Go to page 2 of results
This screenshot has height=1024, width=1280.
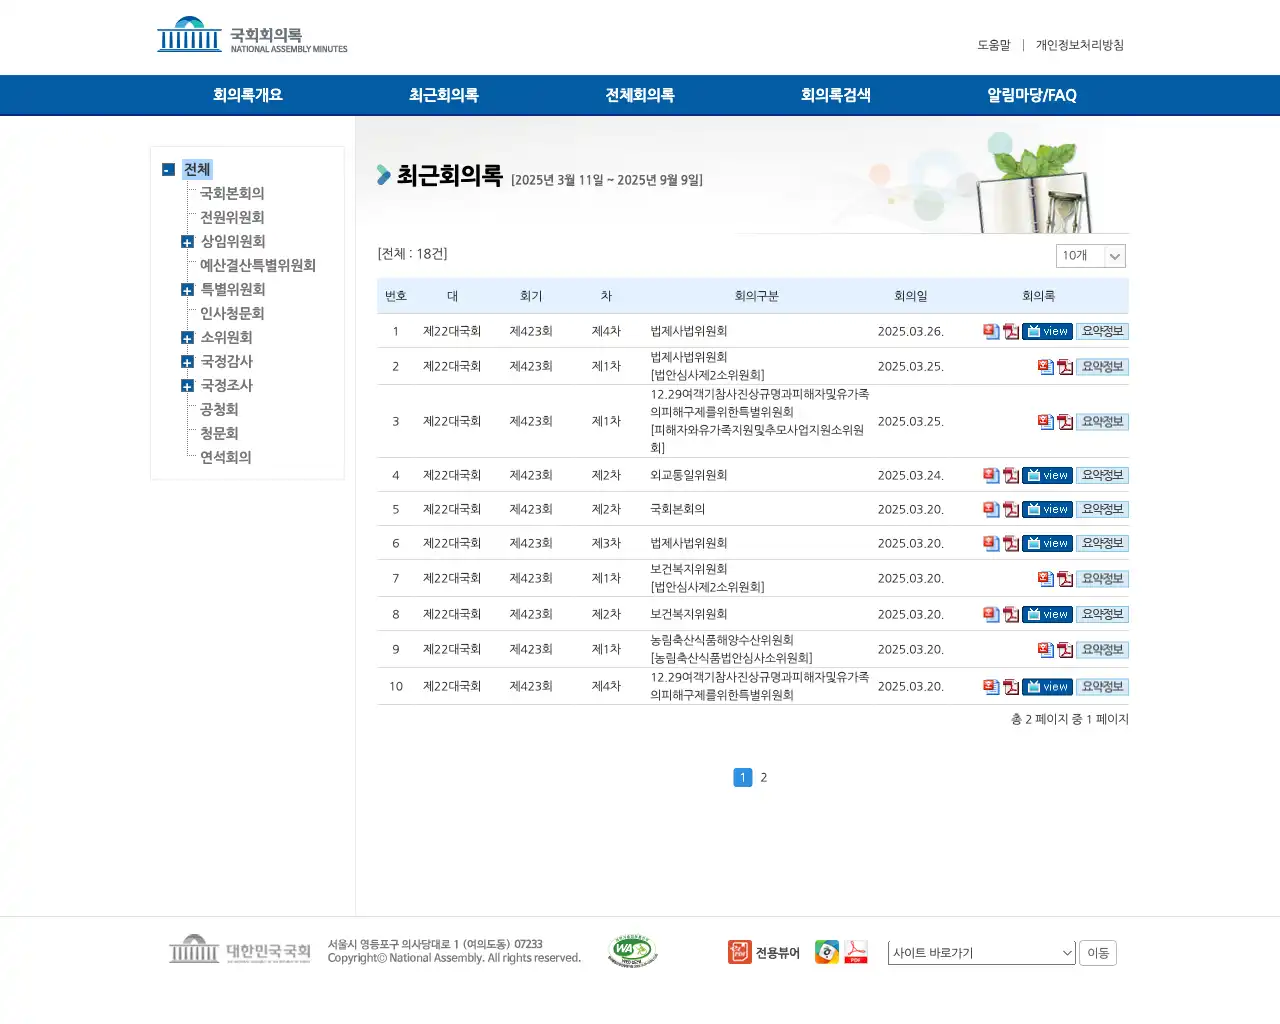(764, 777)
